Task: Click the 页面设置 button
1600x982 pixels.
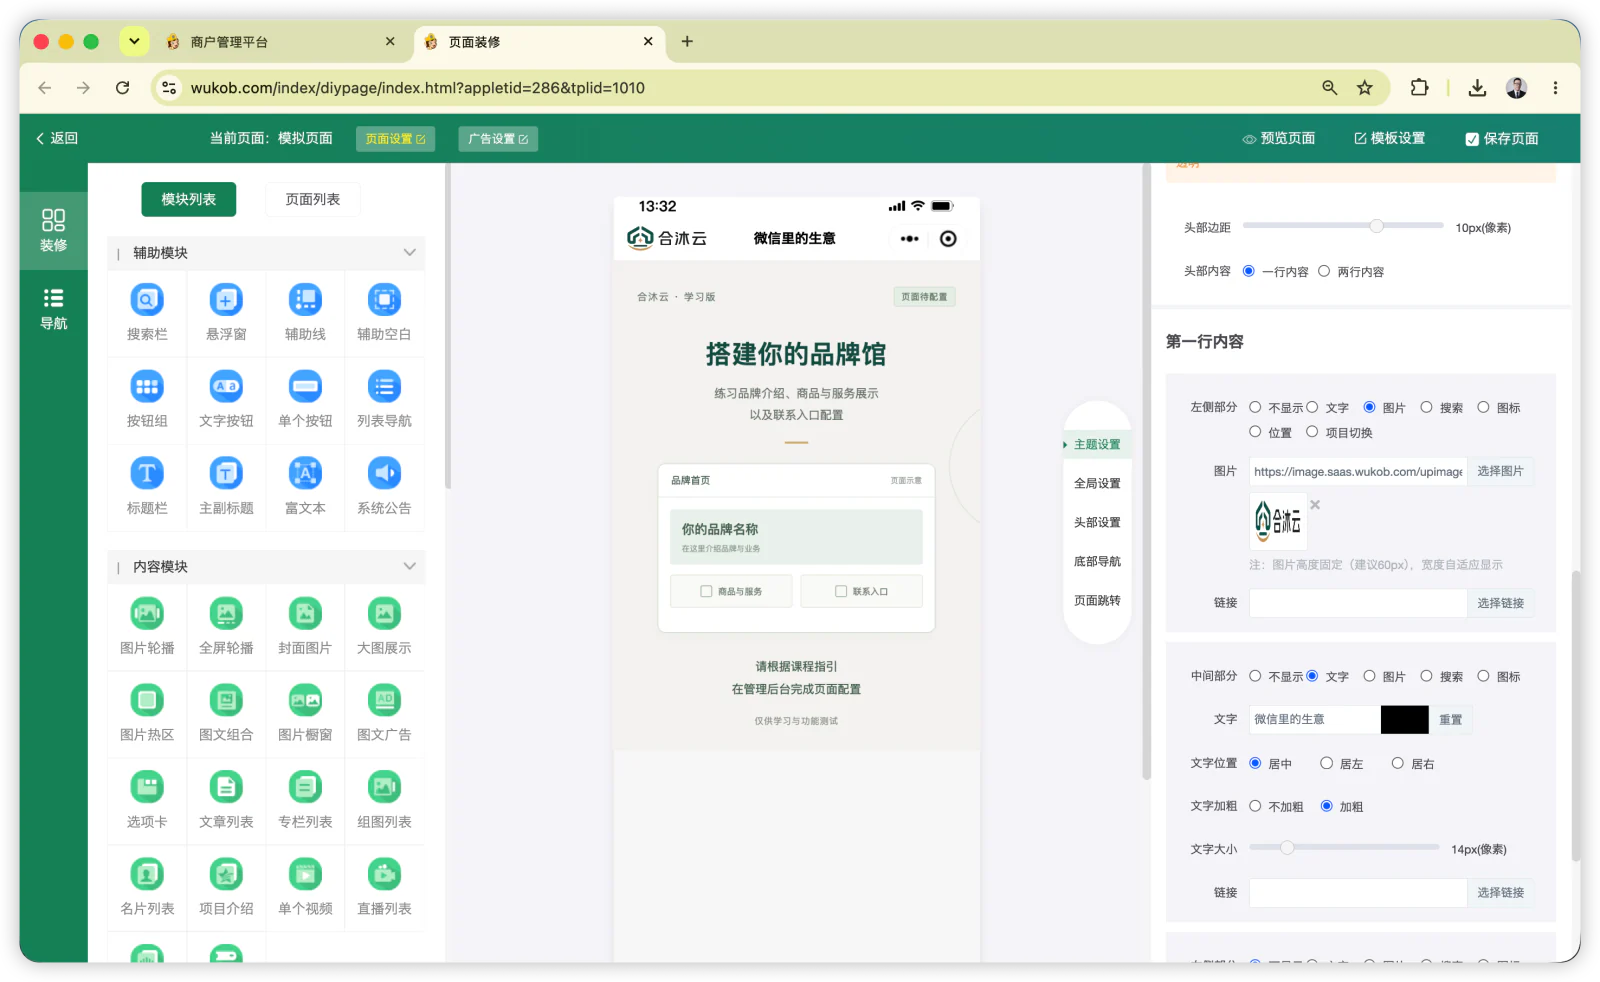Action: tap(395, 139)
